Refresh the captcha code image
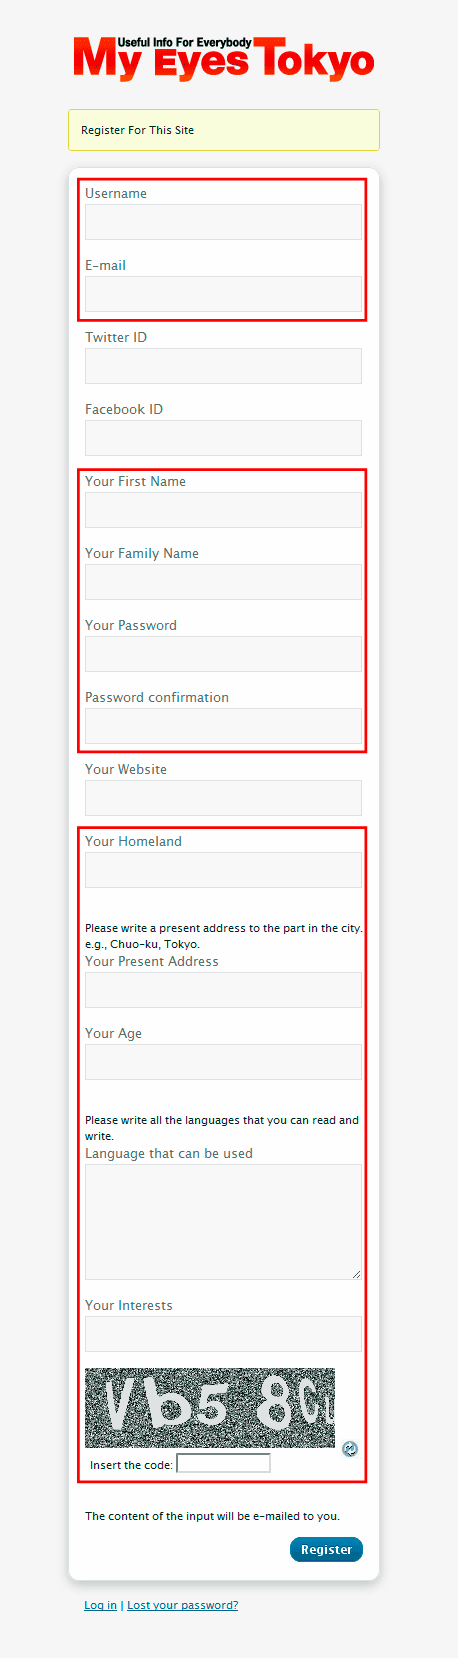Image resolution: width=458 pixels, height=1660 pixels. point(350,1449)
